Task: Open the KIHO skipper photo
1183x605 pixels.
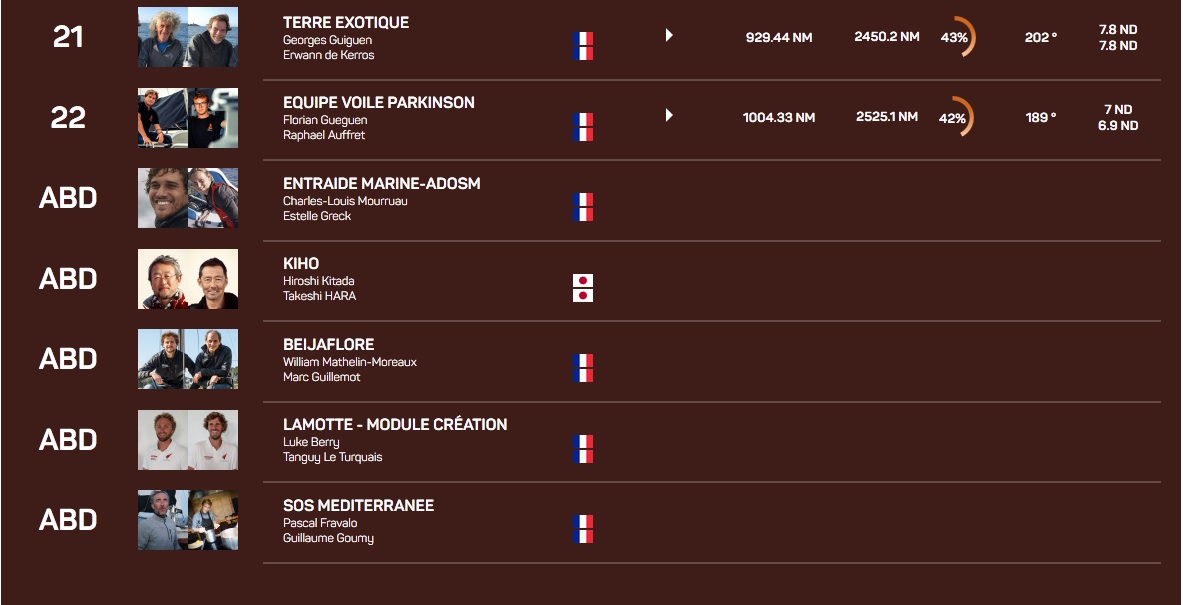Action: 188,279
